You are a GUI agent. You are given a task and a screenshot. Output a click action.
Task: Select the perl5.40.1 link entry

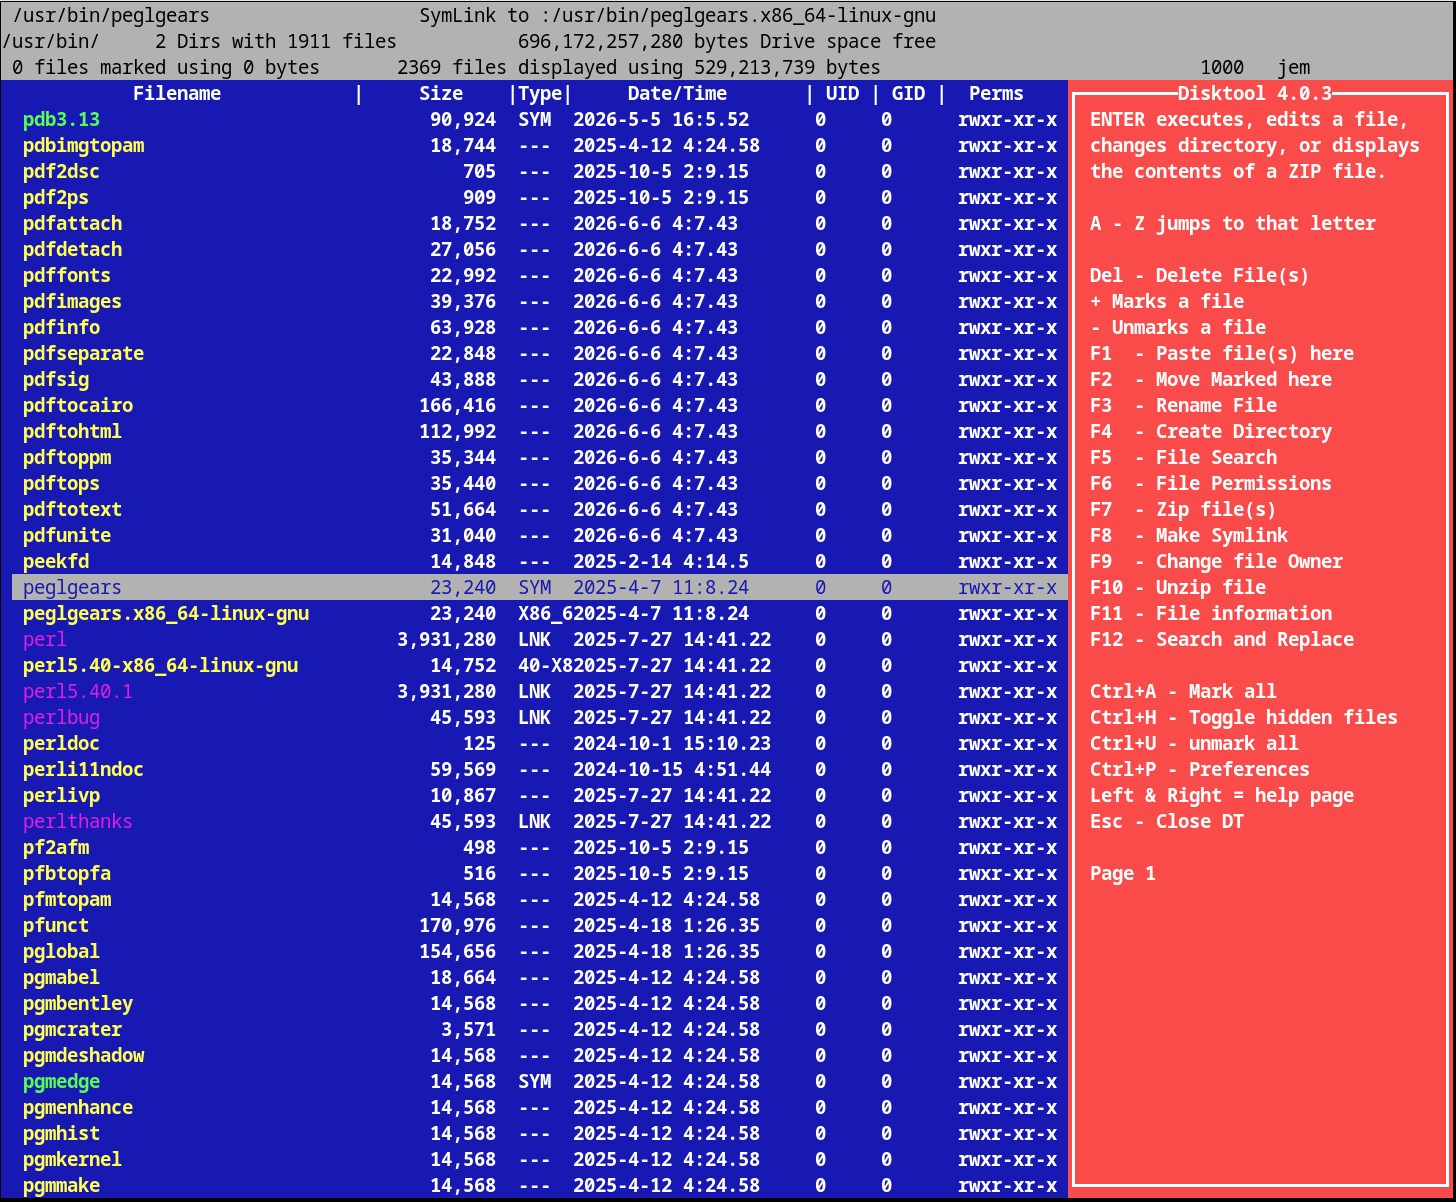pos(78,692)
